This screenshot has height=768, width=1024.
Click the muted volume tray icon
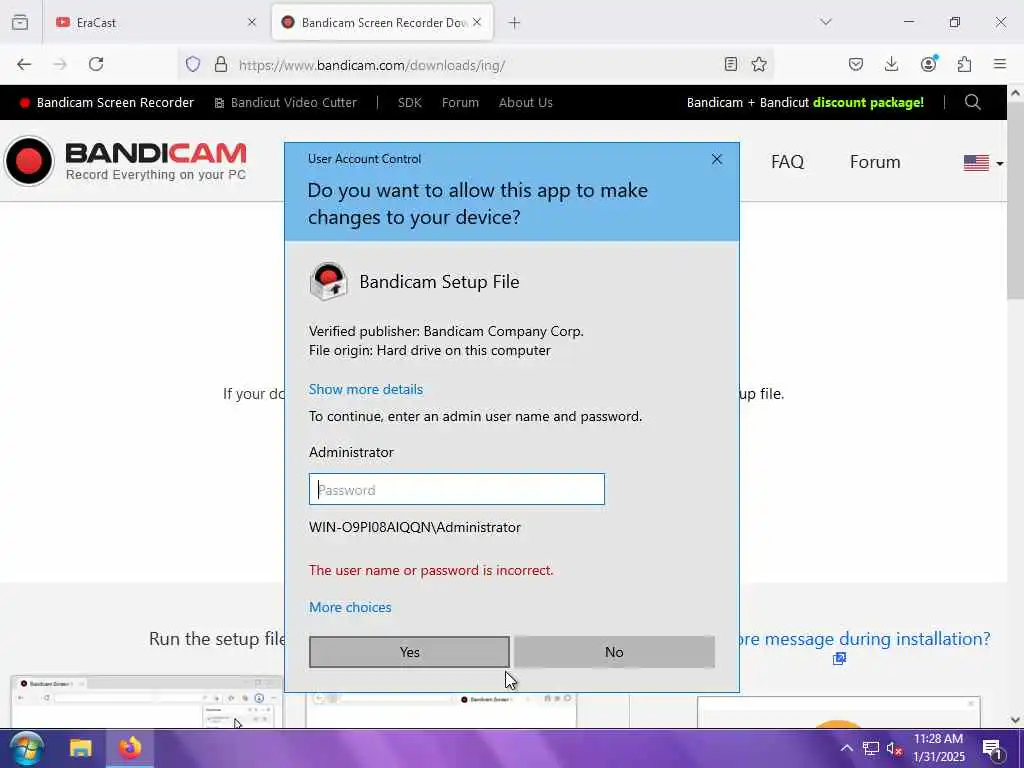pyautogui.click(x=894, y=748)
